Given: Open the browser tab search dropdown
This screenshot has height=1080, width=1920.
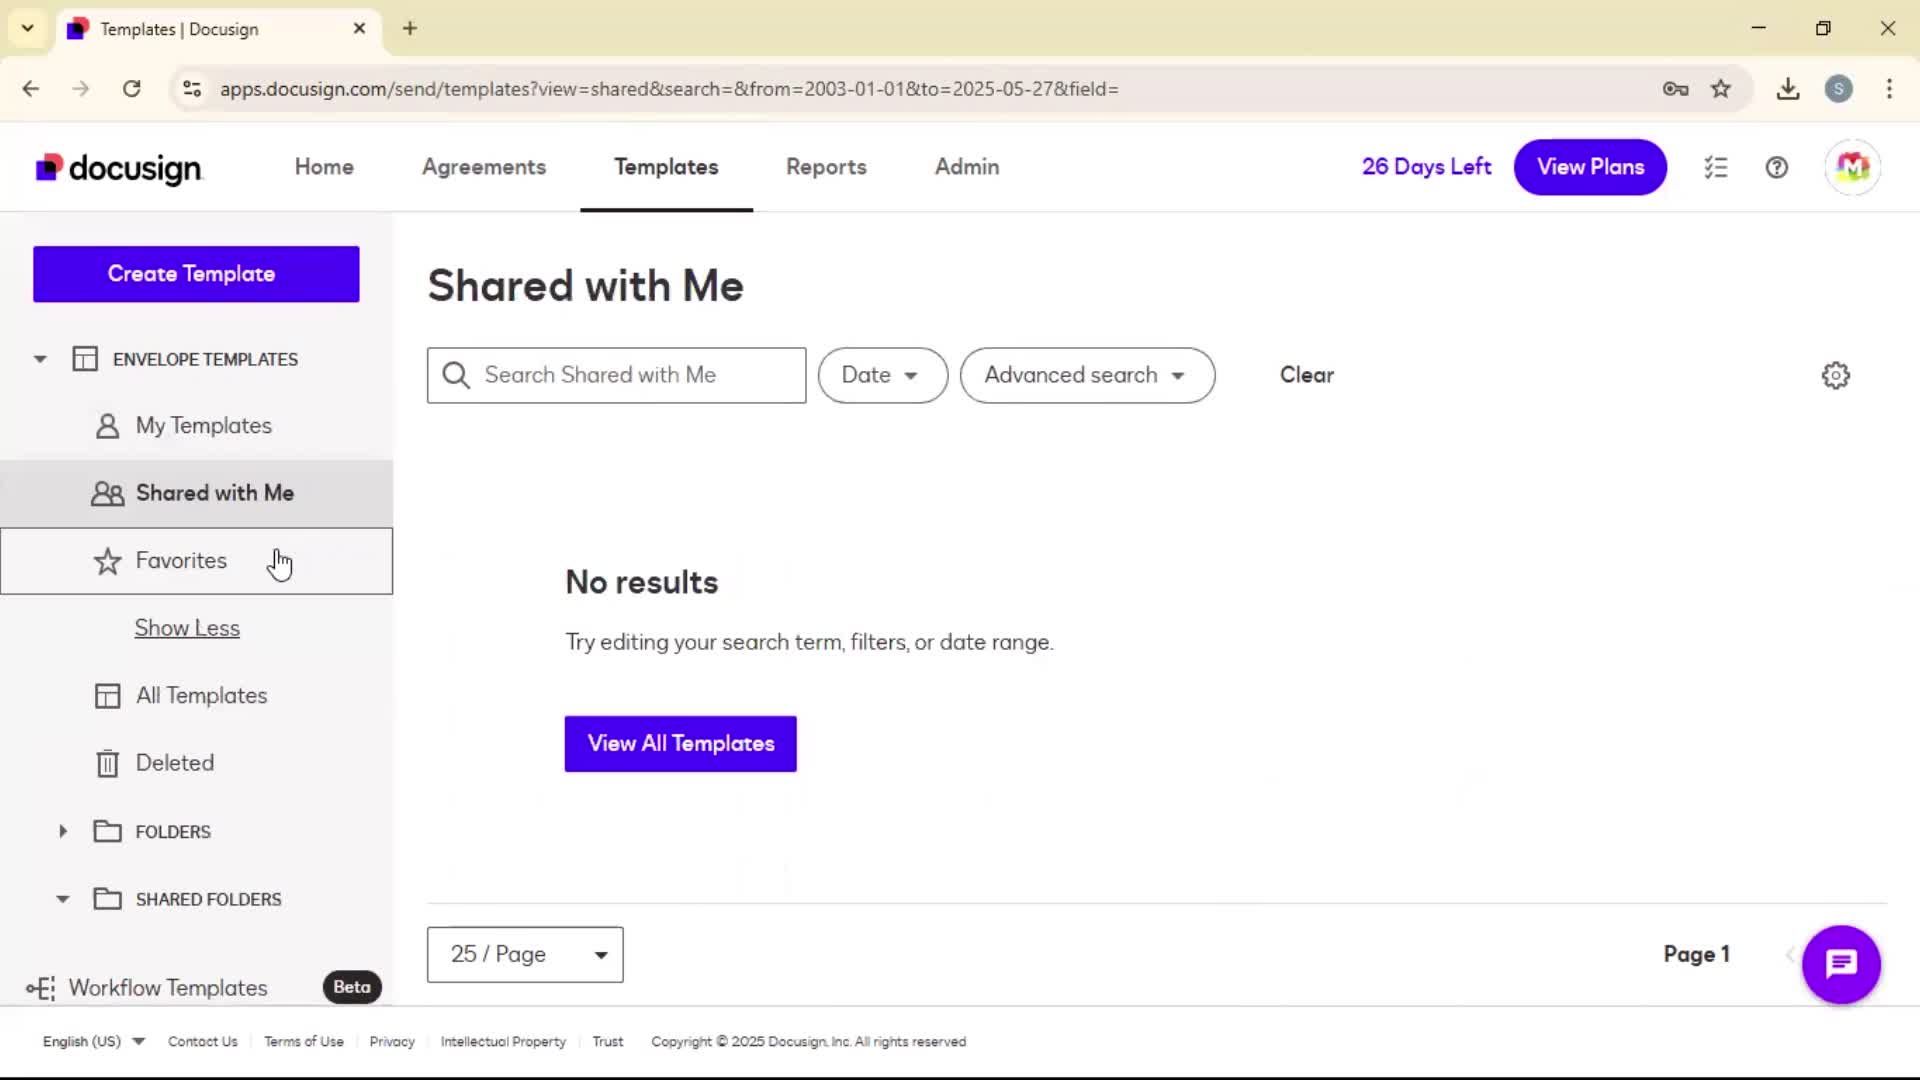Looking at the screenshot, I should 27,28.
